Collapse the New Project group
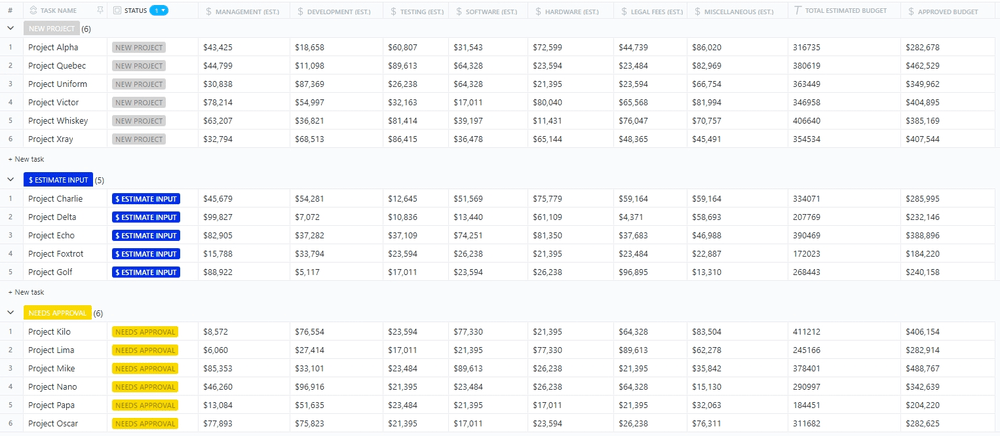The image size is (1000, 436). coord(10,29)
